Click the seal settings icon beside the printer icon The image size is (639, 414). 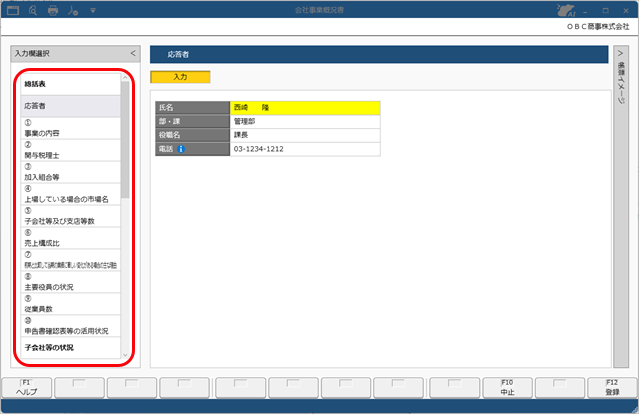pyautogui.click(x=73, y=11)
